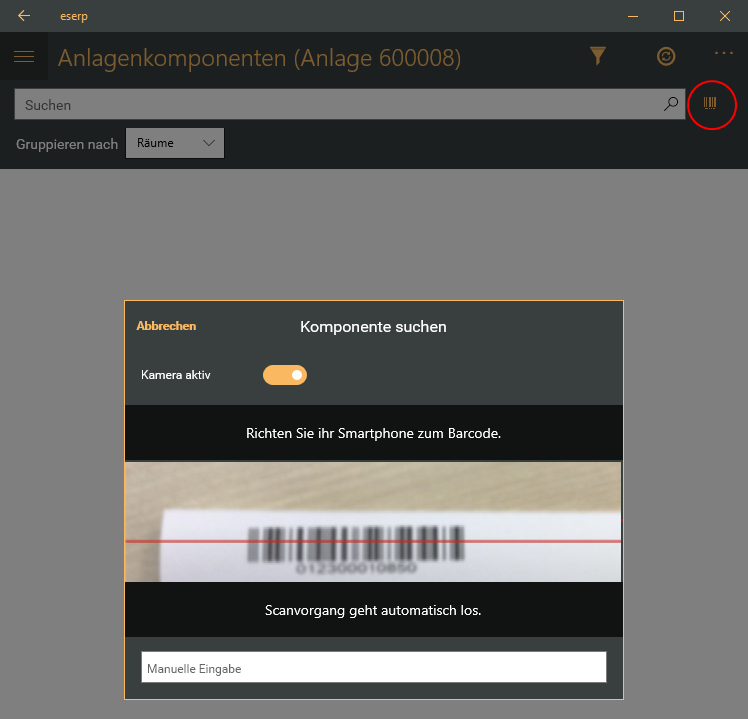Close the eserp application window
This screenshot has height=719, width=748.
coord(724,16)
